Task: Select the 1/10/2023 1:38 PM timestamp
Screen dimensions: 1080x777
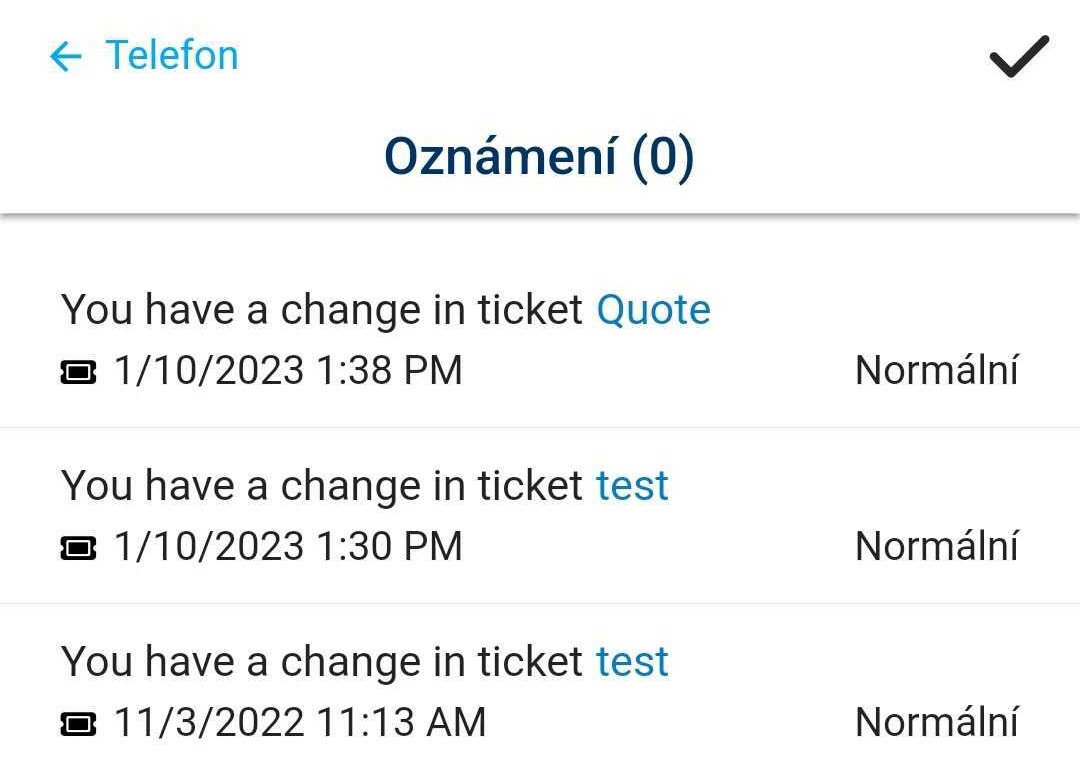Action: point(288,371)
